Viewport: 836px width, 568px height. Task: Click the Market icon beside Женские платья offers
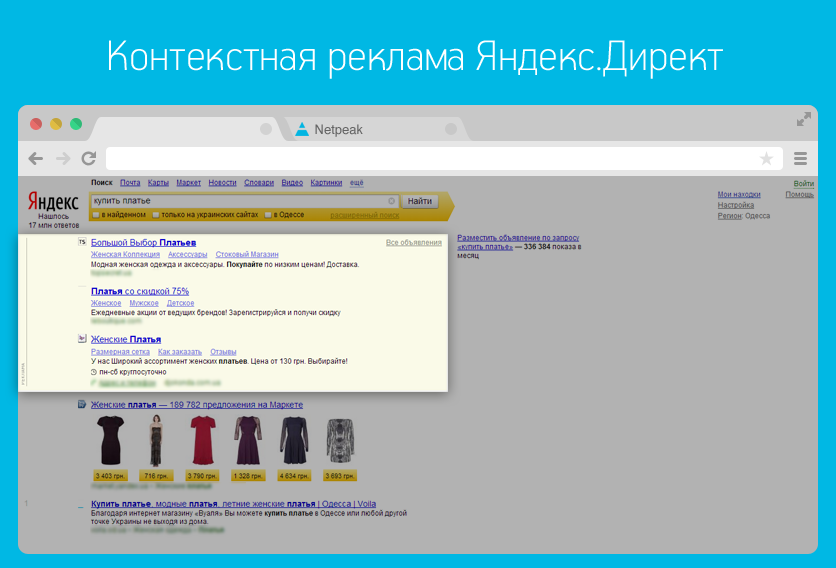click(82, 404)
